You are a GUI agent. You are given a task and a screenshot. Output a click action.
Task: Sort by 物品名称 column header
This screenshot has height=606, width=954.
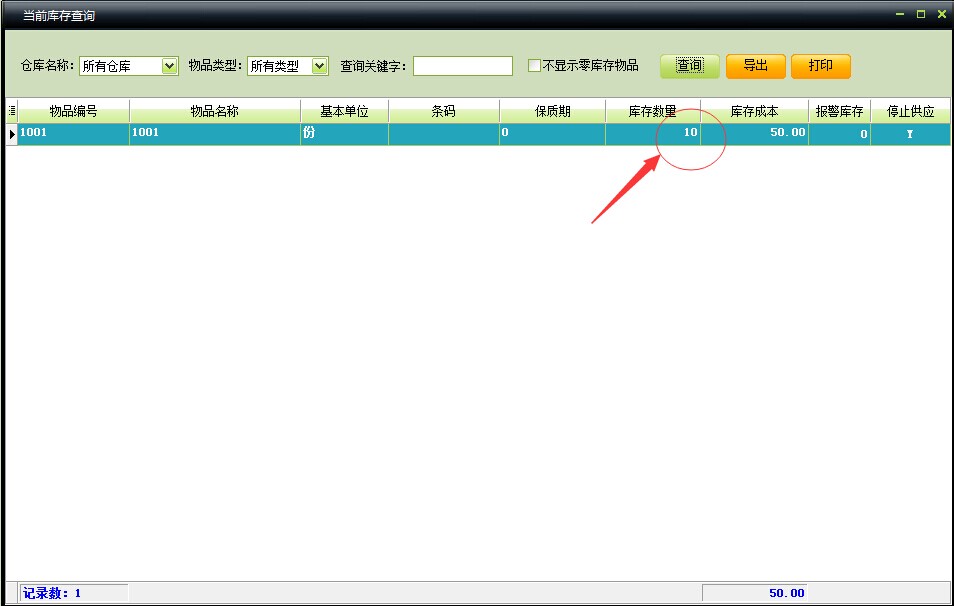(215, 111)
